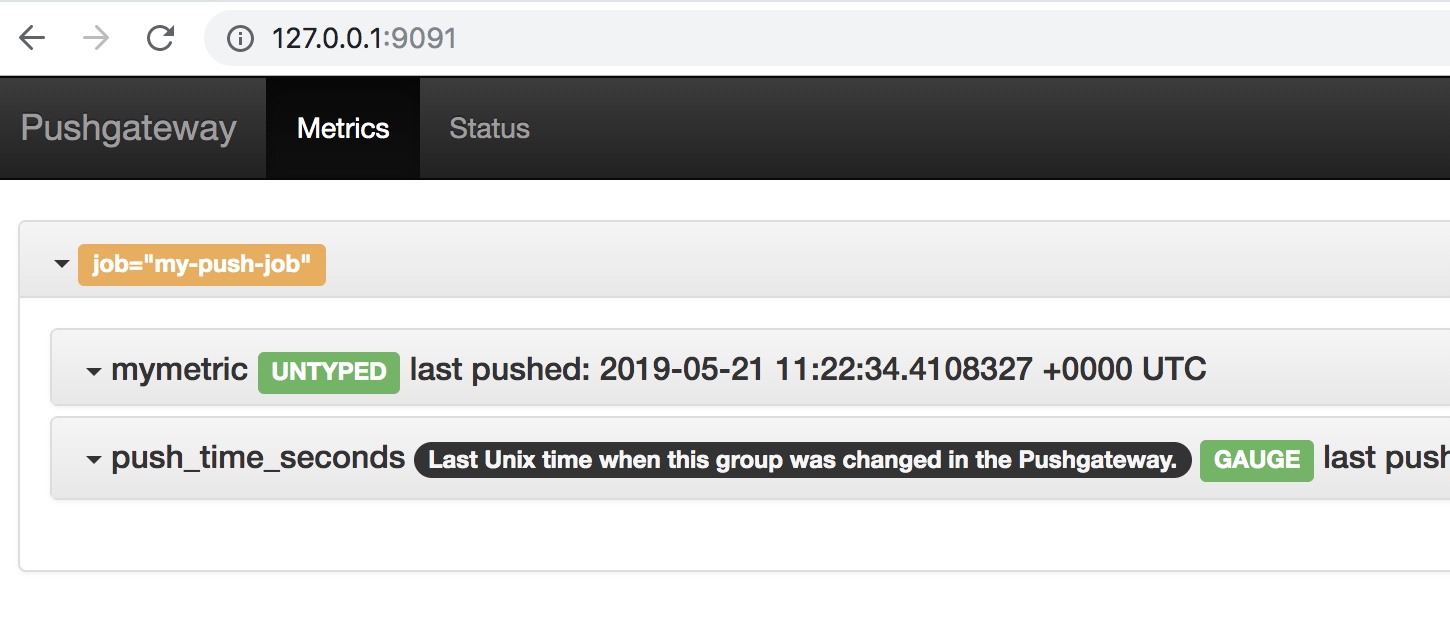The width and height of the screenshot is (1450, 634).
Task: Click the browser forward arrow
Action: click(96, 38)
